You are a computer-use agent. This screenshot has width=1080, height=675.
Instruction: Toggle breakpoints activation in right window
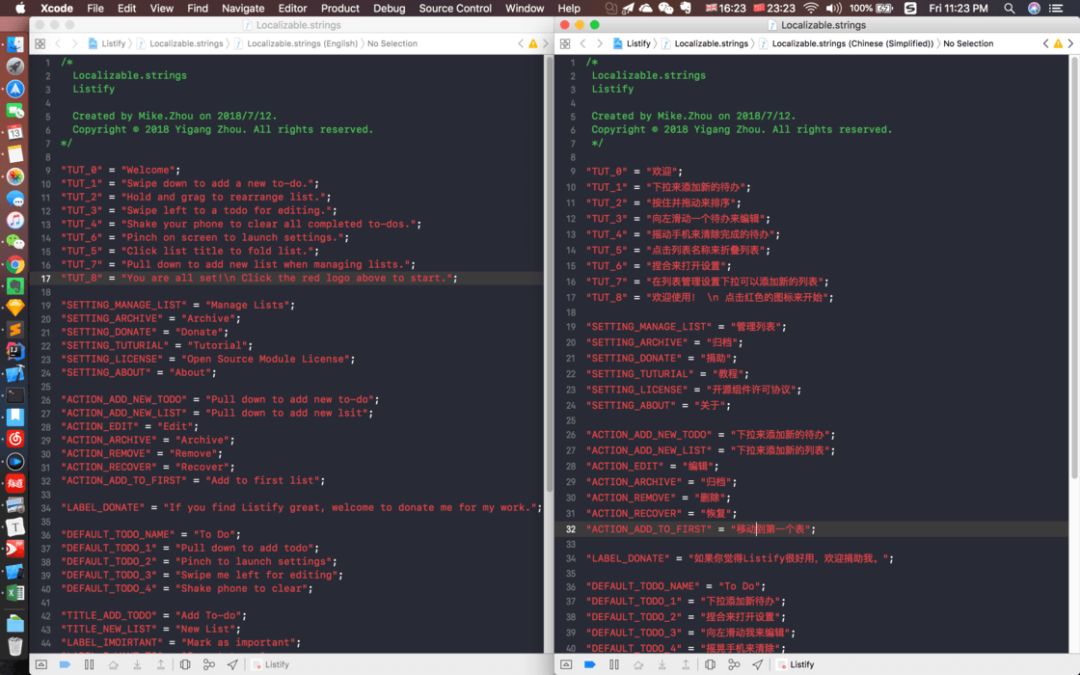click(x=590, y=665)
